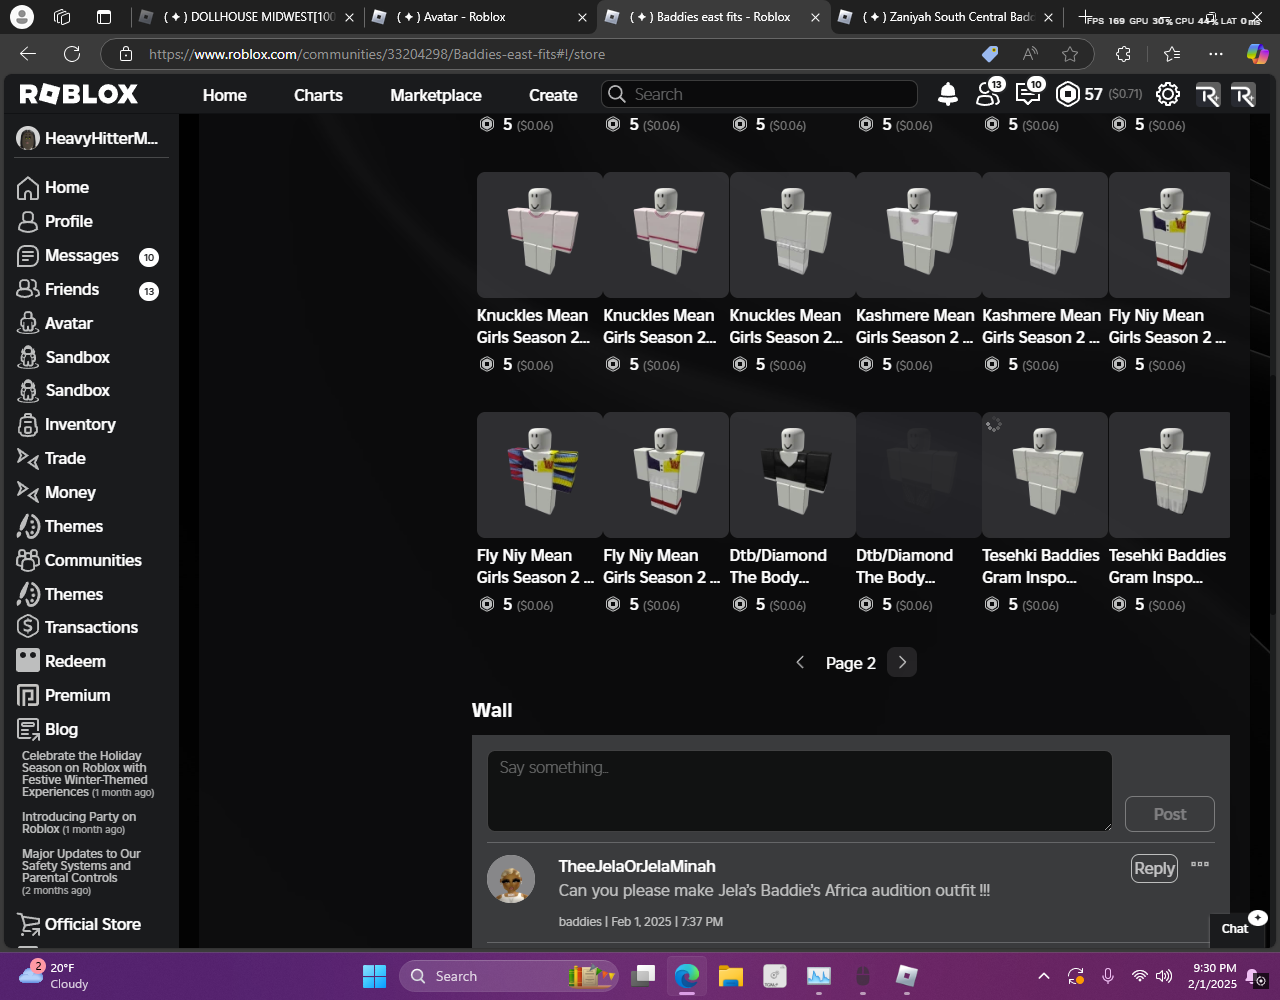1280x1000 pixels.
Task: Click the HeavyHitterM... profile avatar
Action: pos(28,139)
